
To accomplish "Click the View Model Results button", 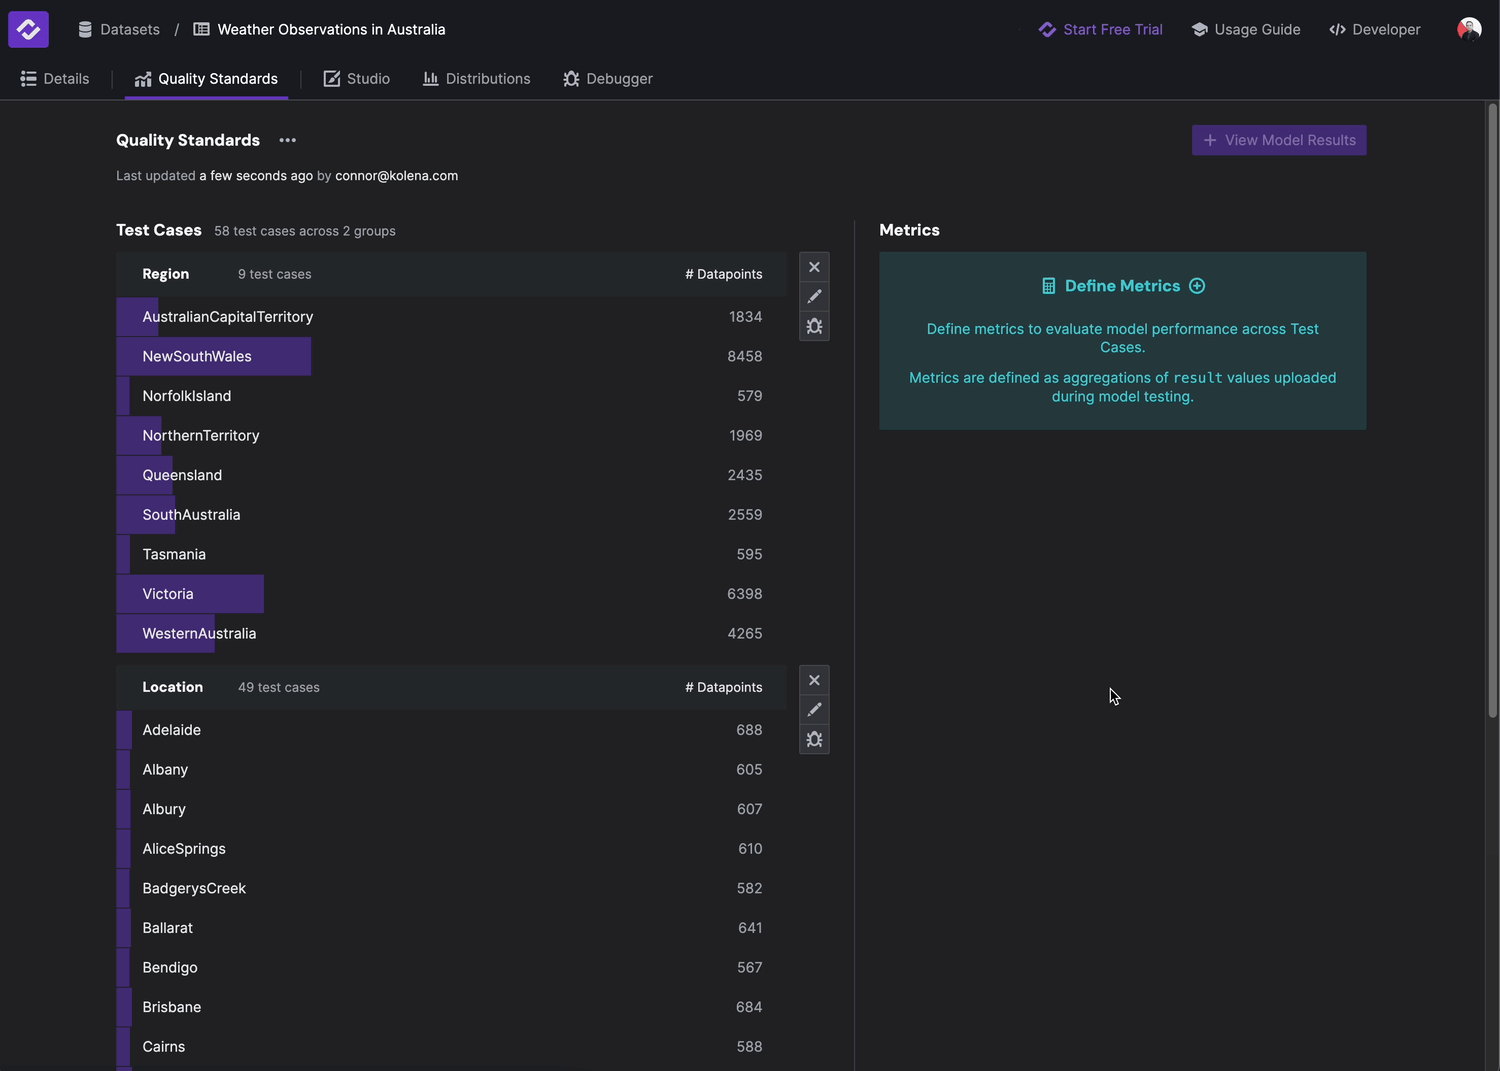I will 1279,140.
